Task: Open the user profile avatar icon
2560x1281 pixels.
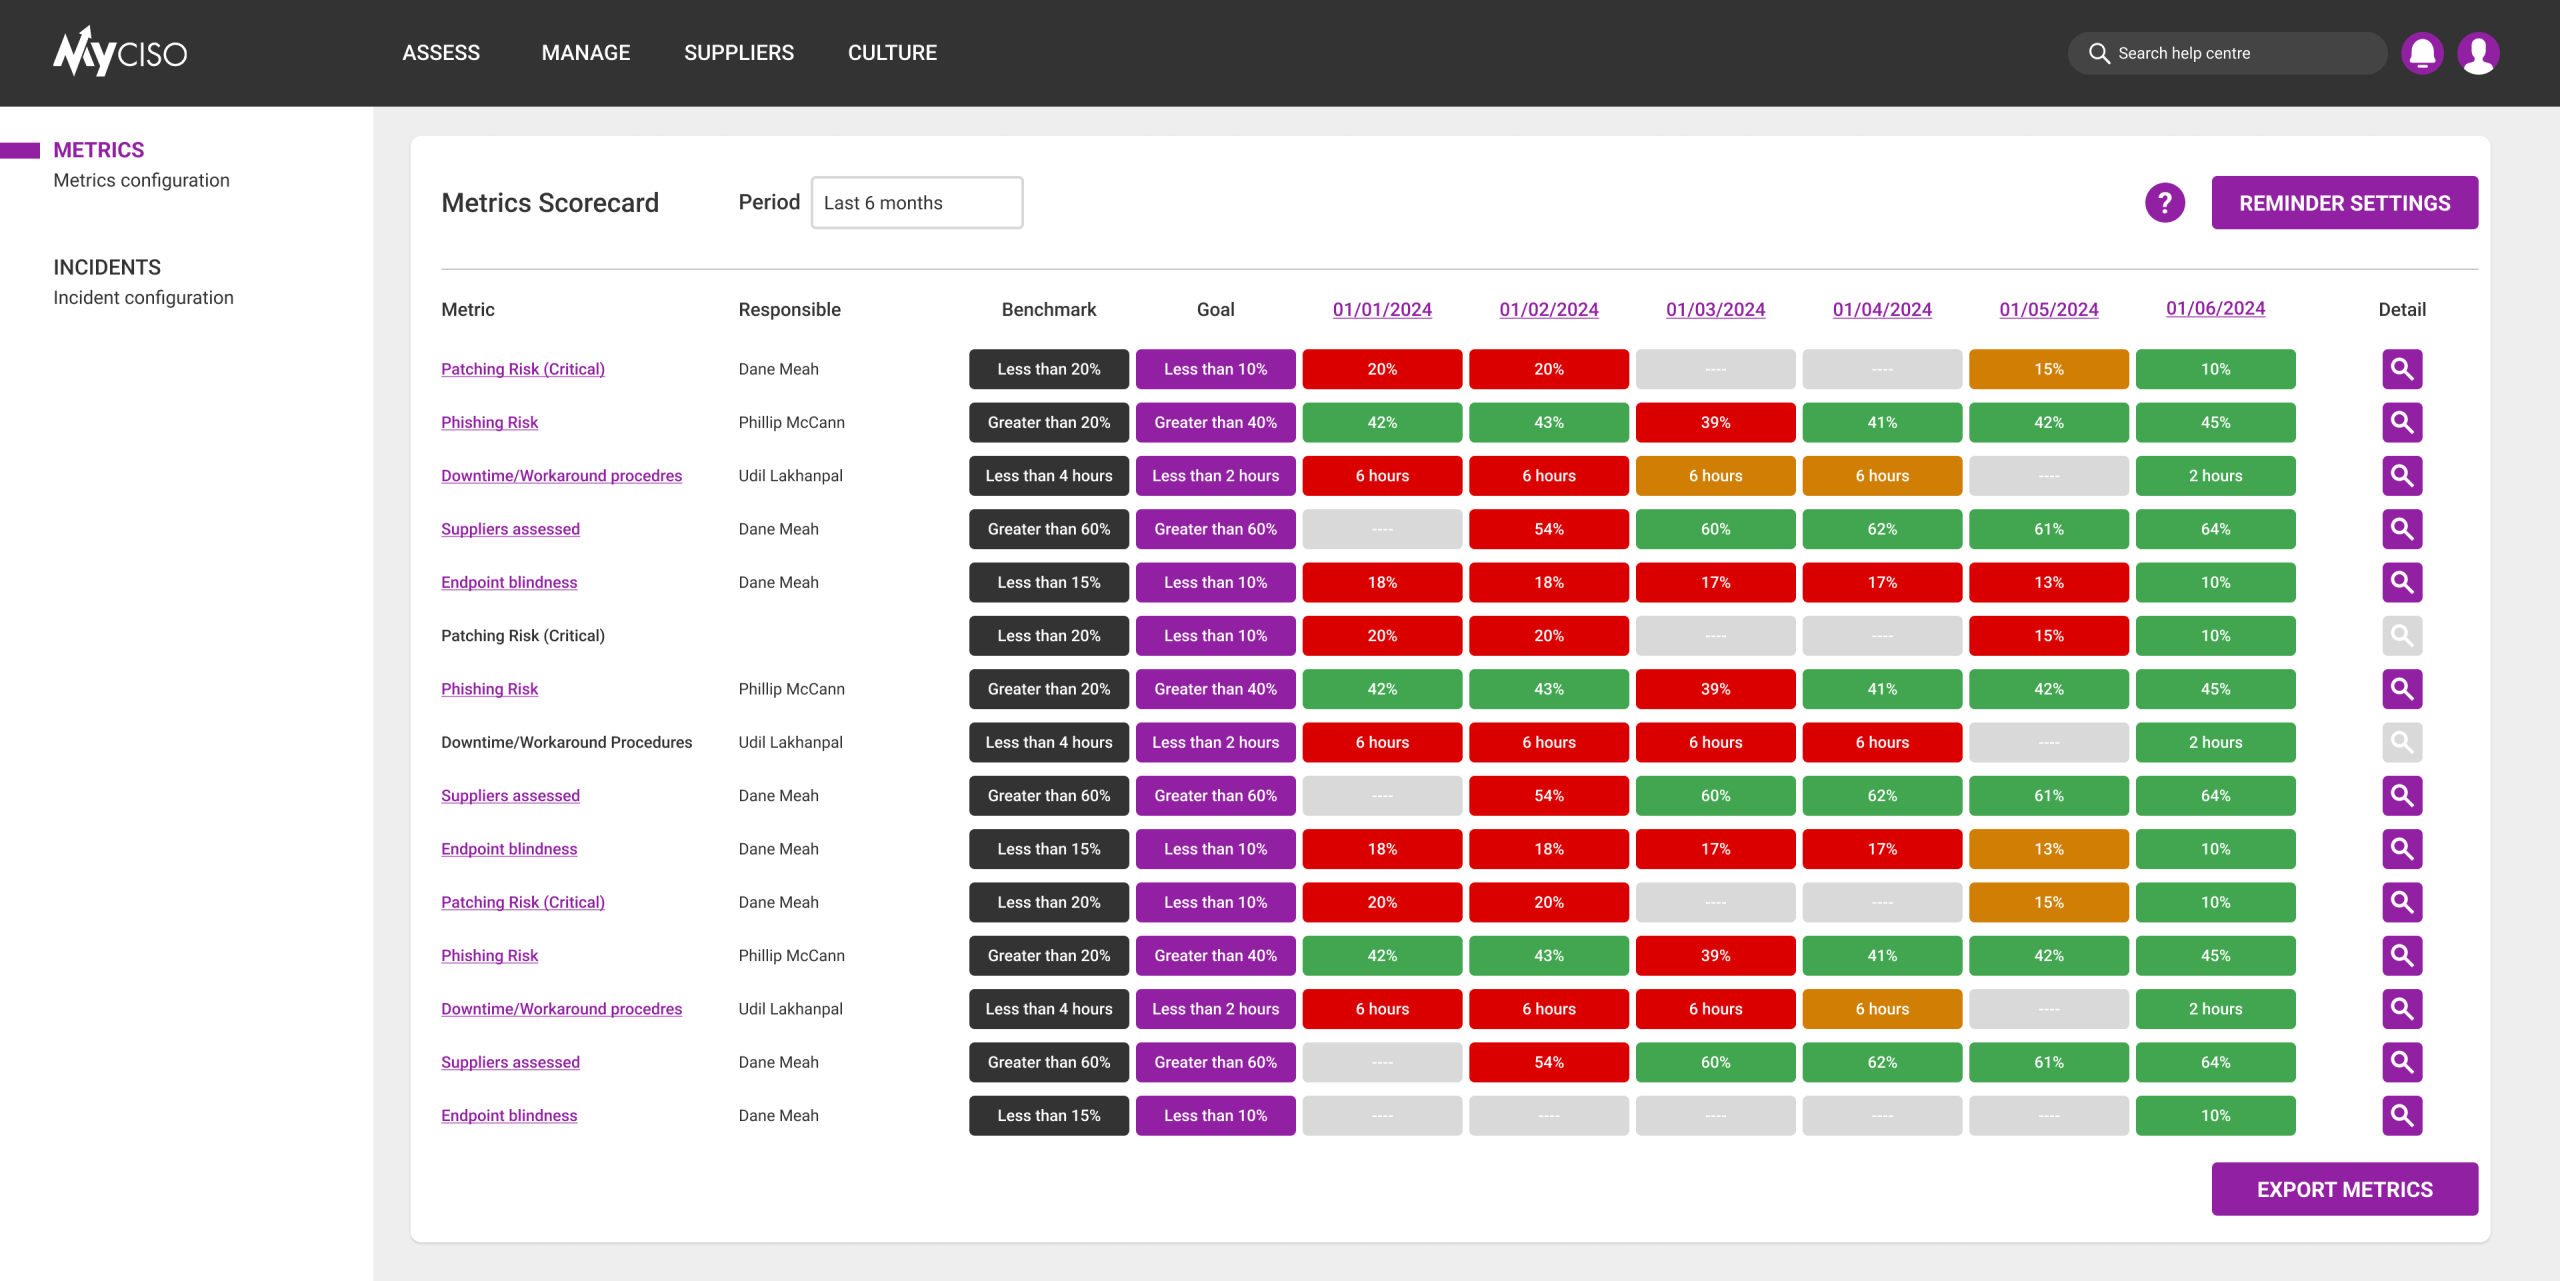Action: [x=2478, y=53]
